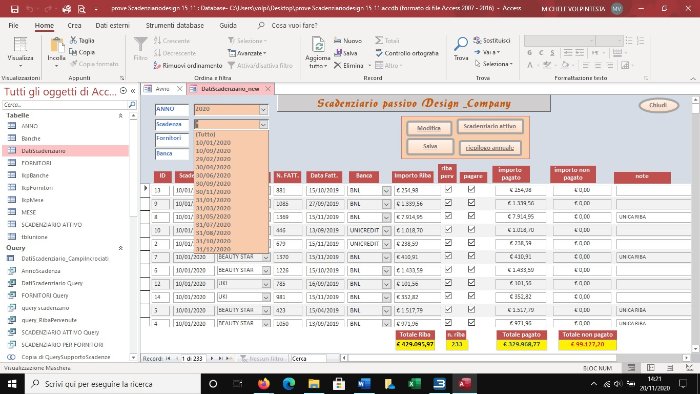Click the Modifica button
Viewport: 700px width, 394px height.
(429, 128)
